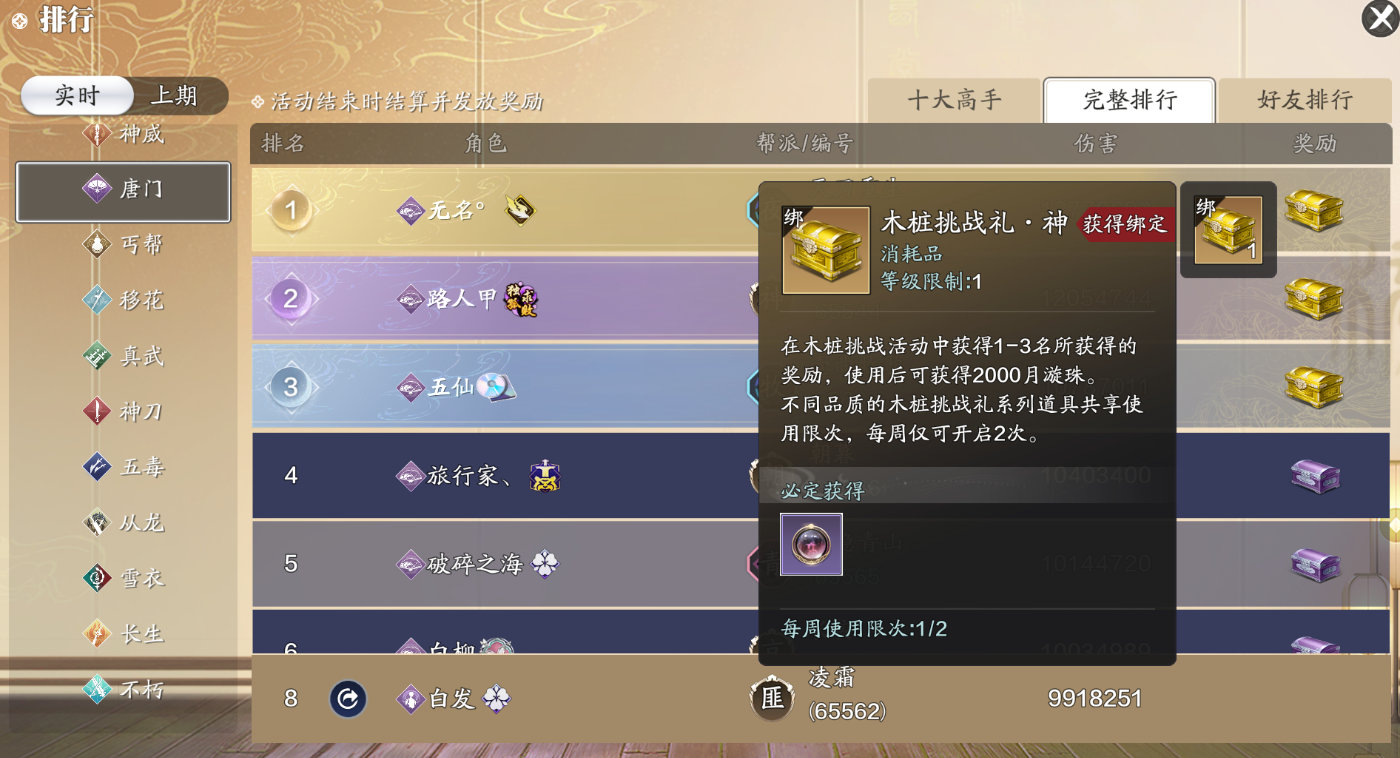Click the gold chest reward for rank 1
Image resolution: width=1400 pixels, height=758 pixels.
1313,211
